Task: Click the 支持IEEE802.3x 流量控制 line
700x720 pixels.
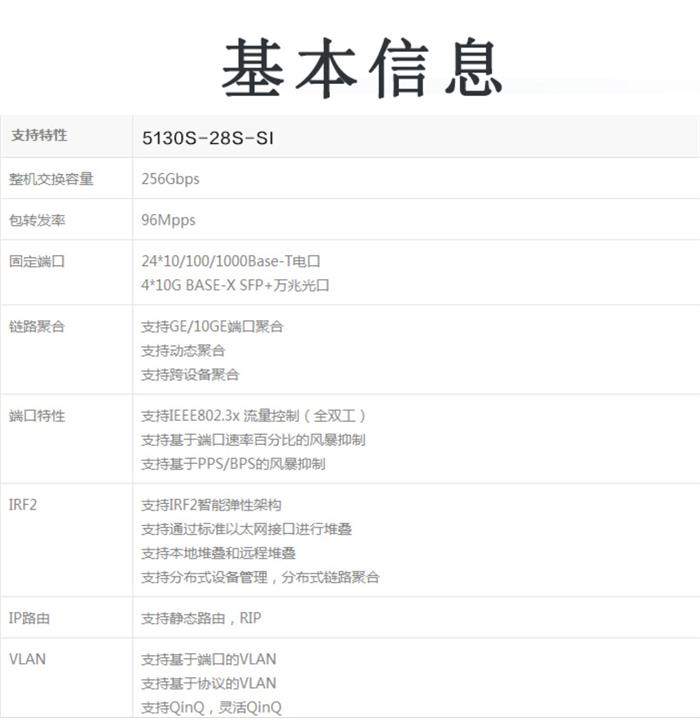Action: (x=254, y=415)
